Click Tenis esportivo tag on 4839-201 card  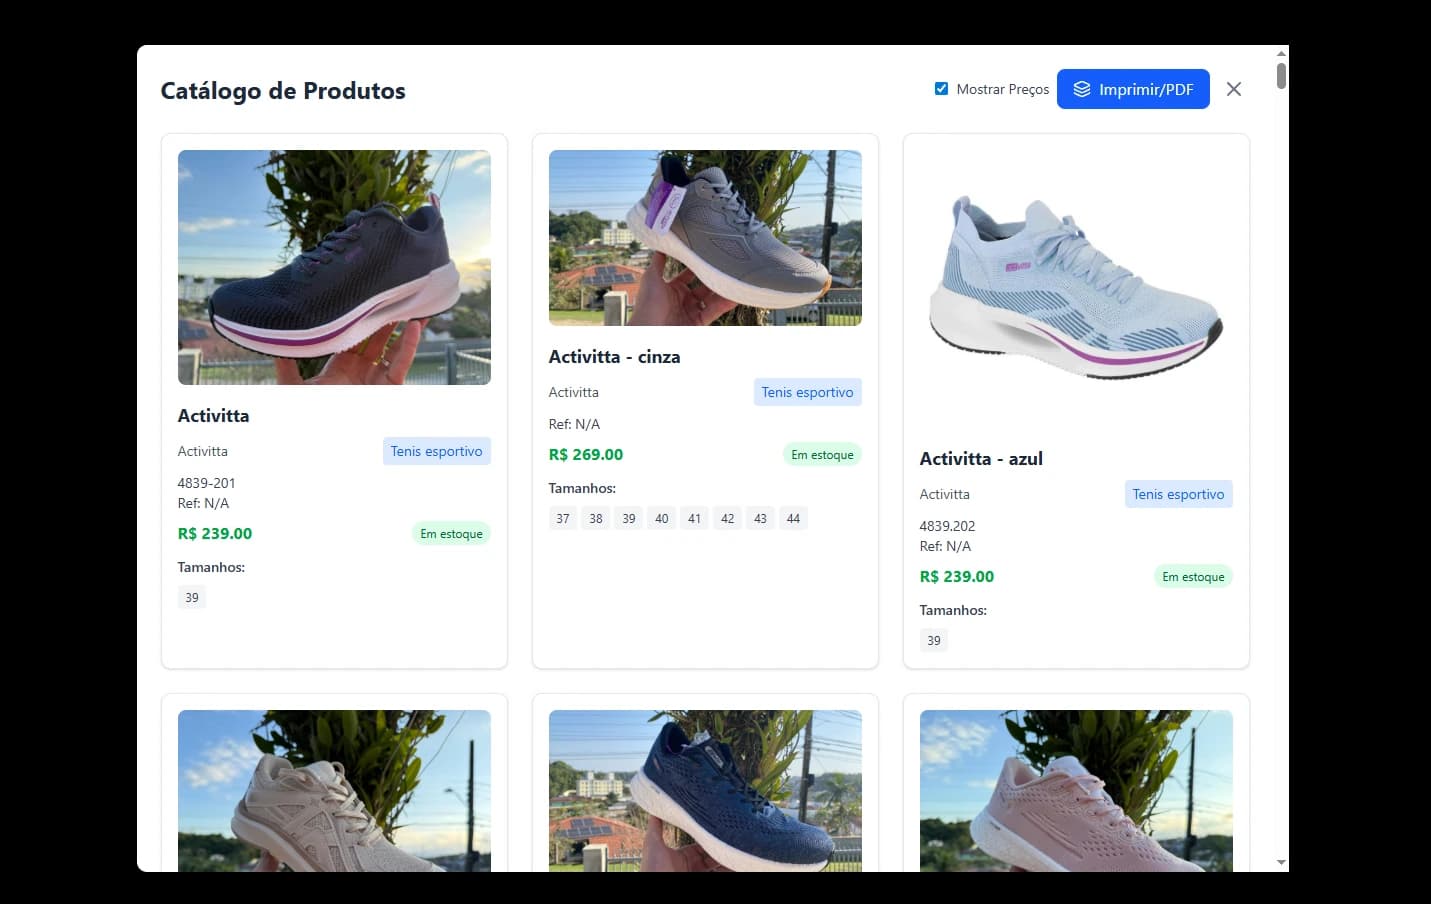(436, 451)
